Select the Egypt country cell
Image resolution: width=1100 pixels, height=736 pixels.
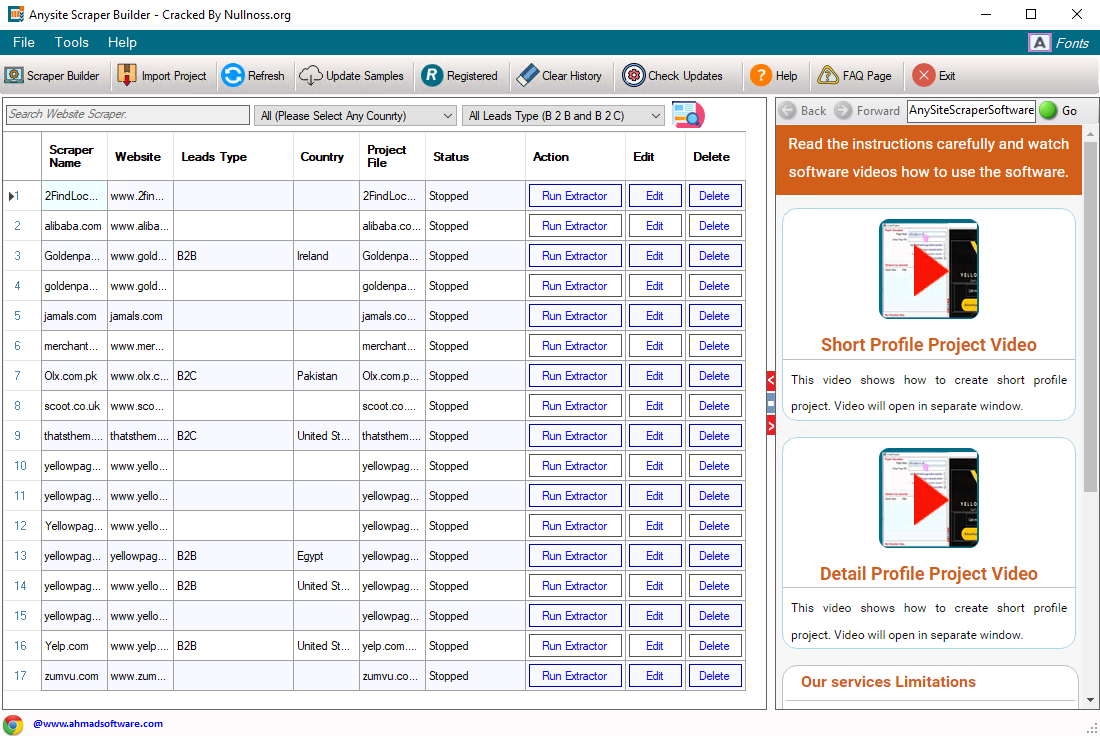tap(326, 556)
